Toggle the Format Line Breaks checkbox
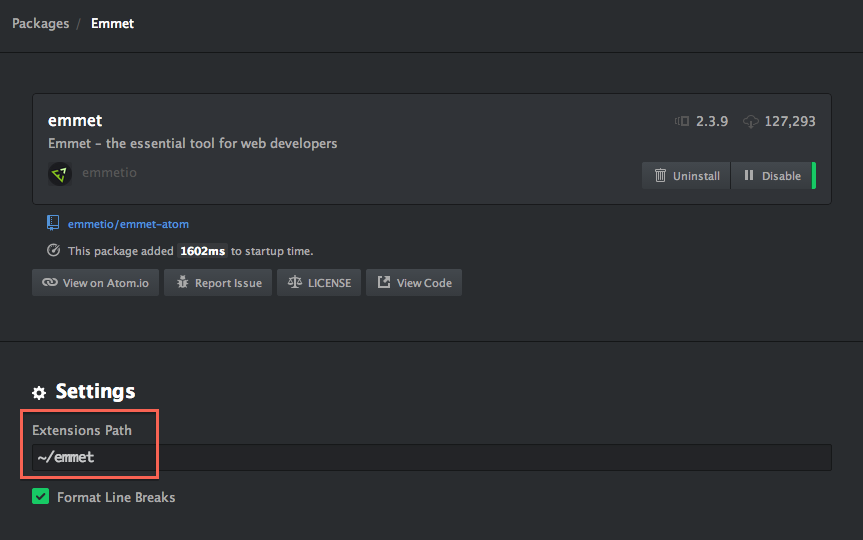863x540 pixels. [41, 497]
